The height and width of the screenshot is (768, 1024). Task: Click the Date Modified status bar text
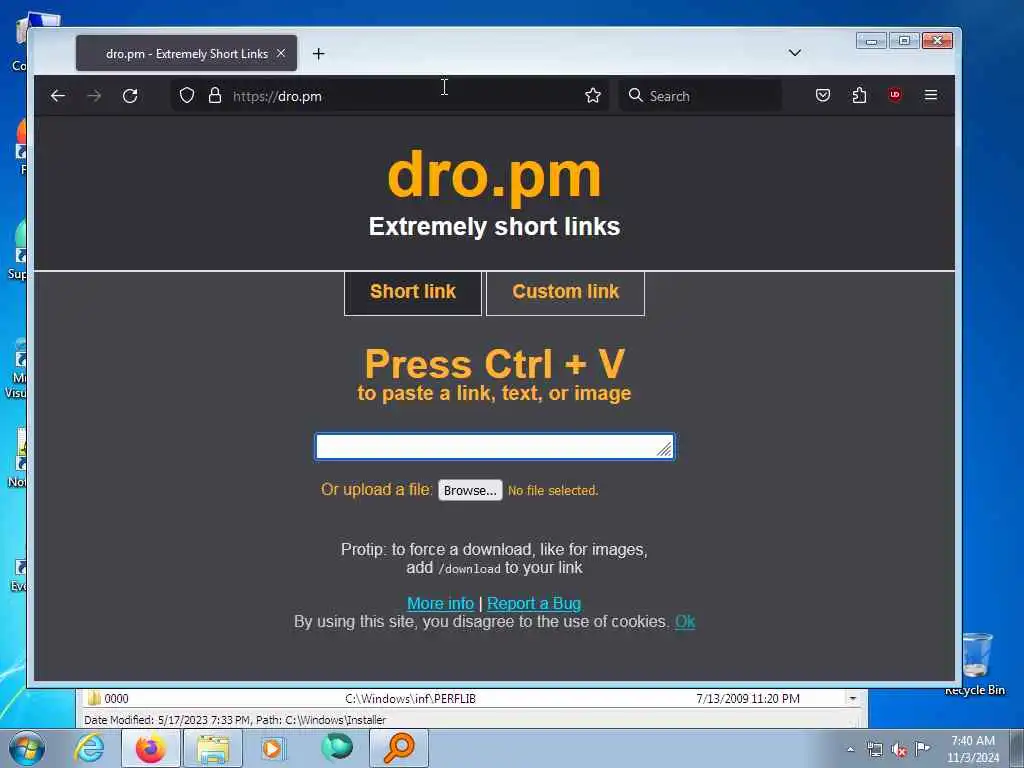[235, 720]
